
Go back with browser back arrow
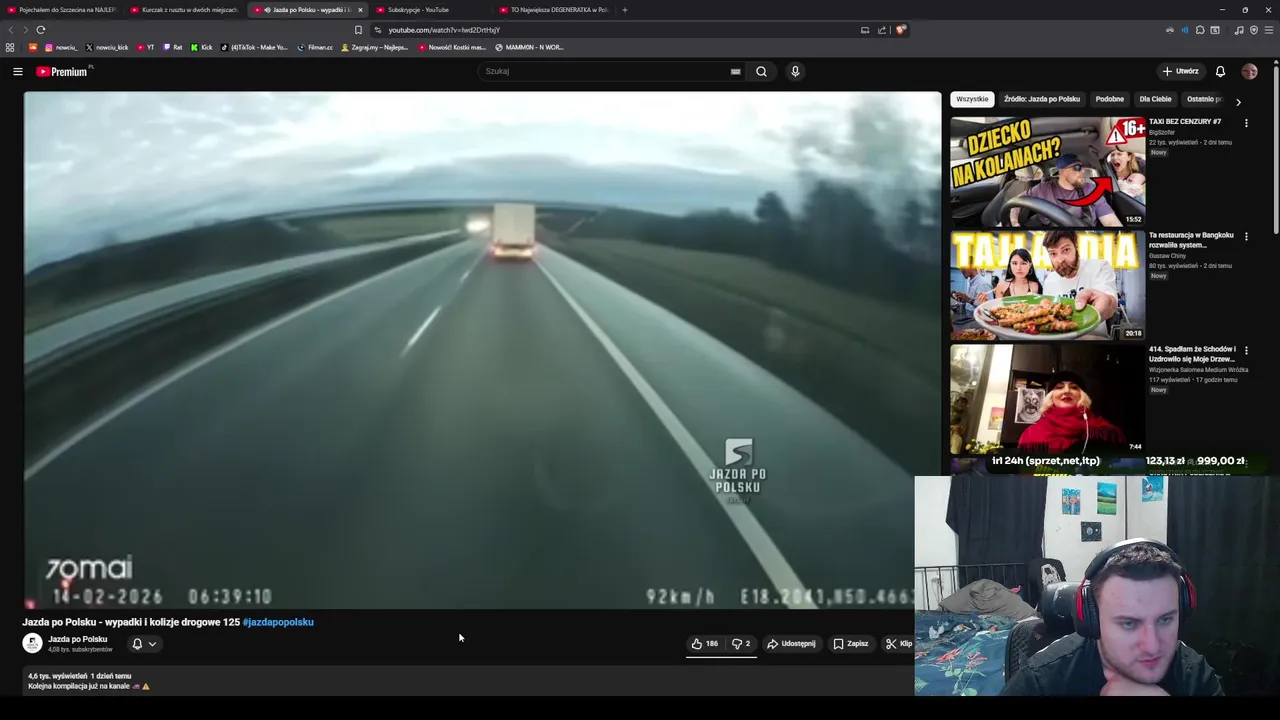(11, 30)
